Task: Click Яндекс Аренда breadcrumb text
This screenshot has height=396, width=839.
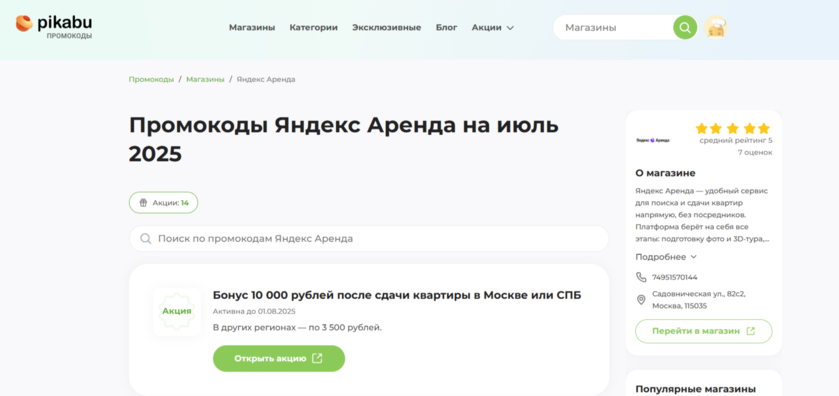Action: pyautogui.click(x=266, y=79)
